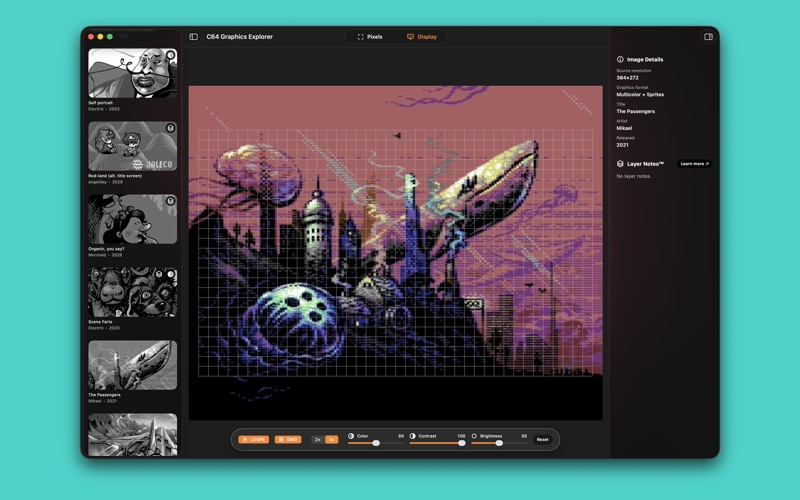
Task: Open the Self portrait thumbnail
Action: pyautogui.click(x=133, y=73)
